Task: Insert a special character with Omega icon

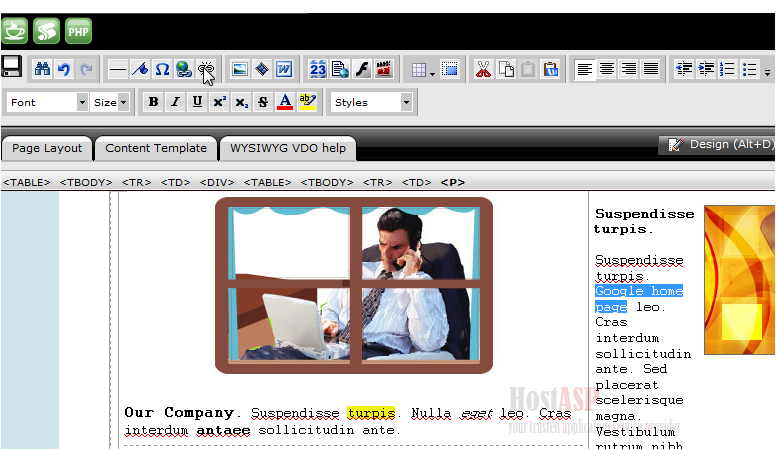Action: (162, 69)
